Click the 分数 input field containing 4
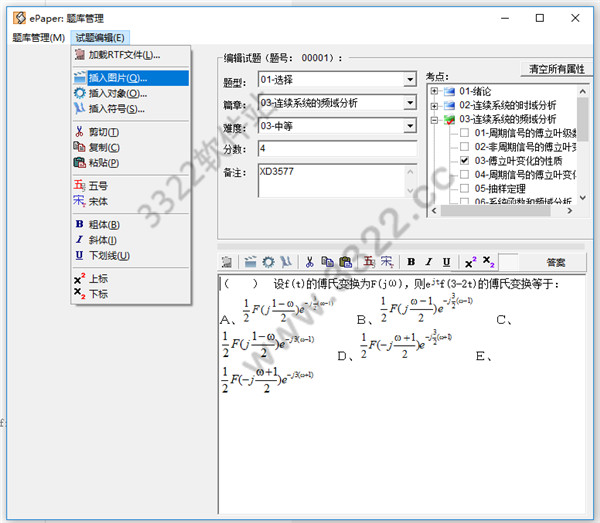This screenshot has height=523, width=600. (x=338, y=148)
